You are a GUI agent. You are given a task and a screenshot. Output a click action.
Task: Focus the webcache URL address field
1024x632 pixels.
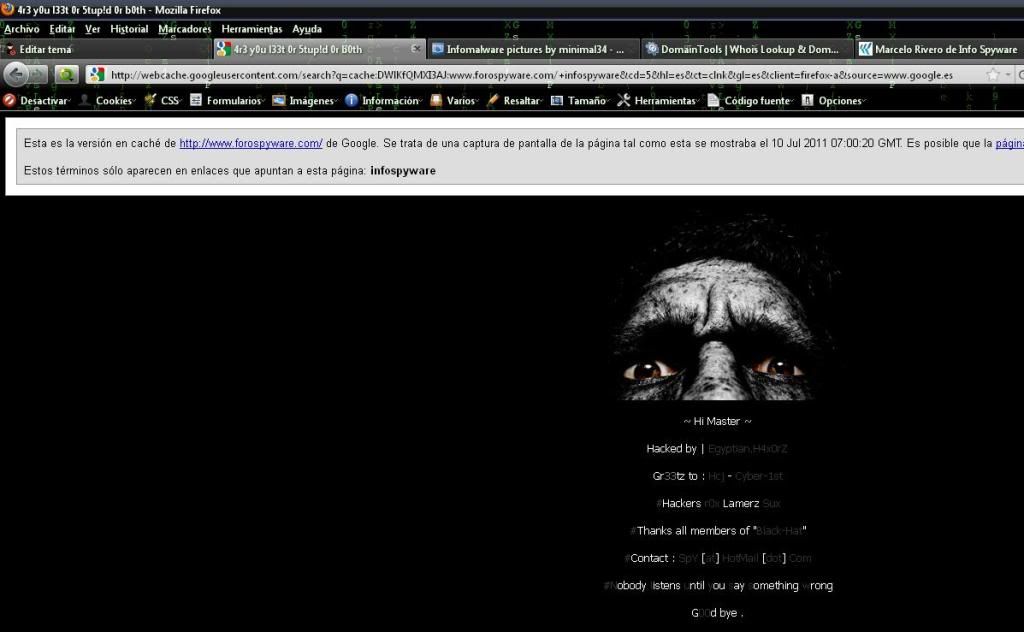coord(532,75)
